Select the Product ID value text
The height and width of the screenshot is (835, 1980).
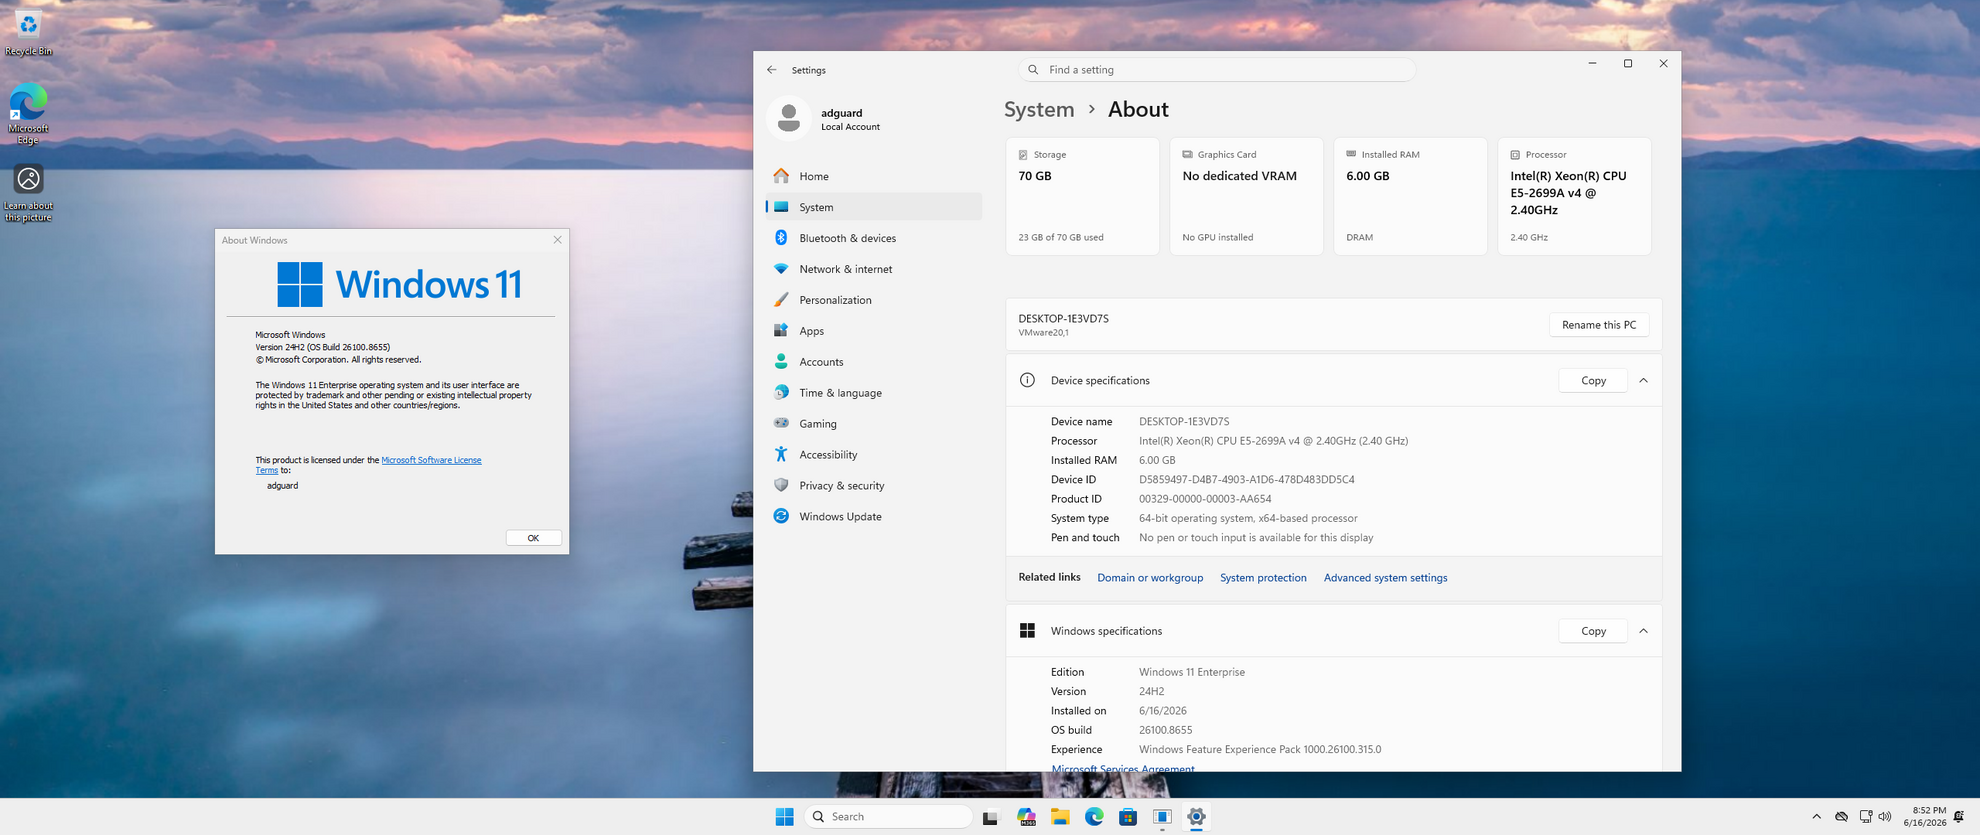pos(1205,499)
